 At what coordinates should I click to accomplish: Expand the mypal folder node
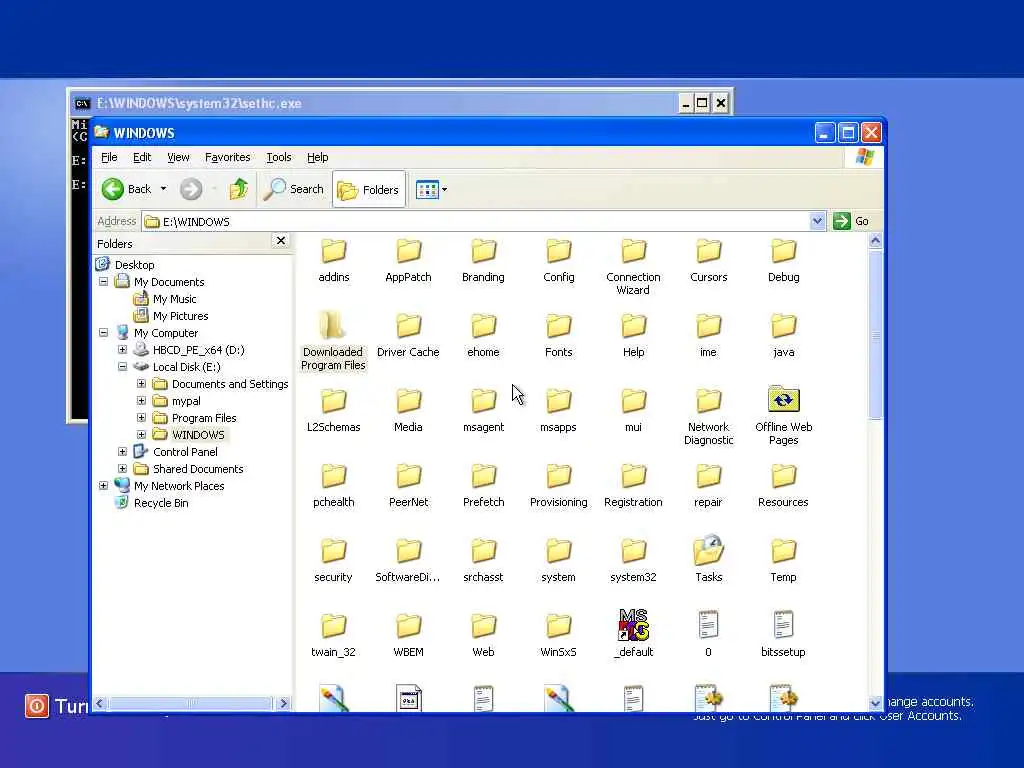point(141,400)
